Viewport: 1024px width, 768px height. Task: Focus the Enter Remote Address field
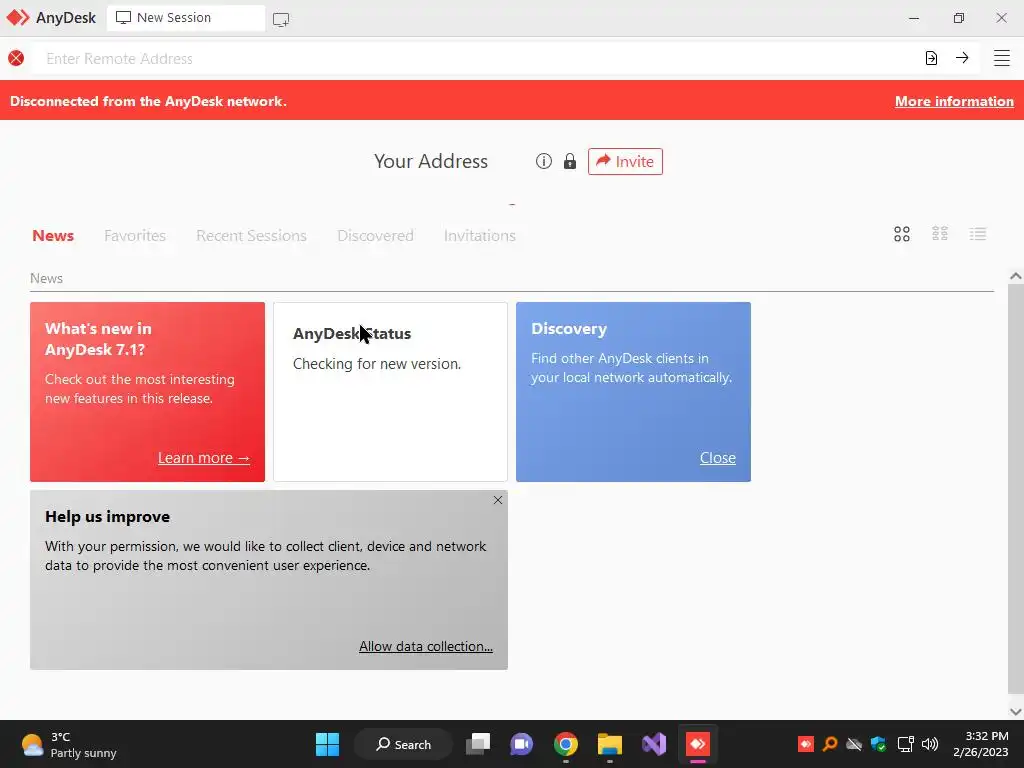click(477, 58)
